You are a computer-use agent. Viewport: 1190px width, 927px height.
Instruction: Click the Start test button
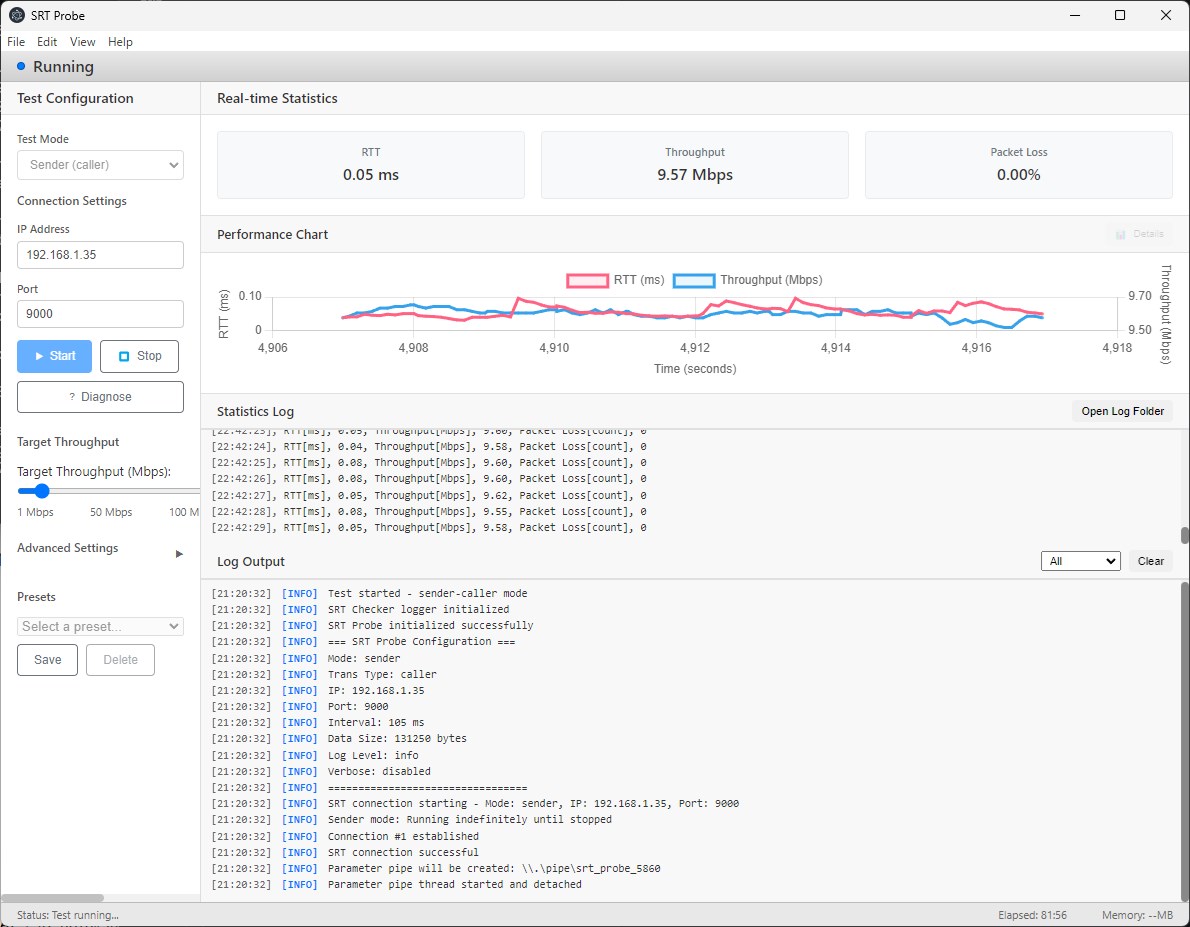click(x=55, y=356)
